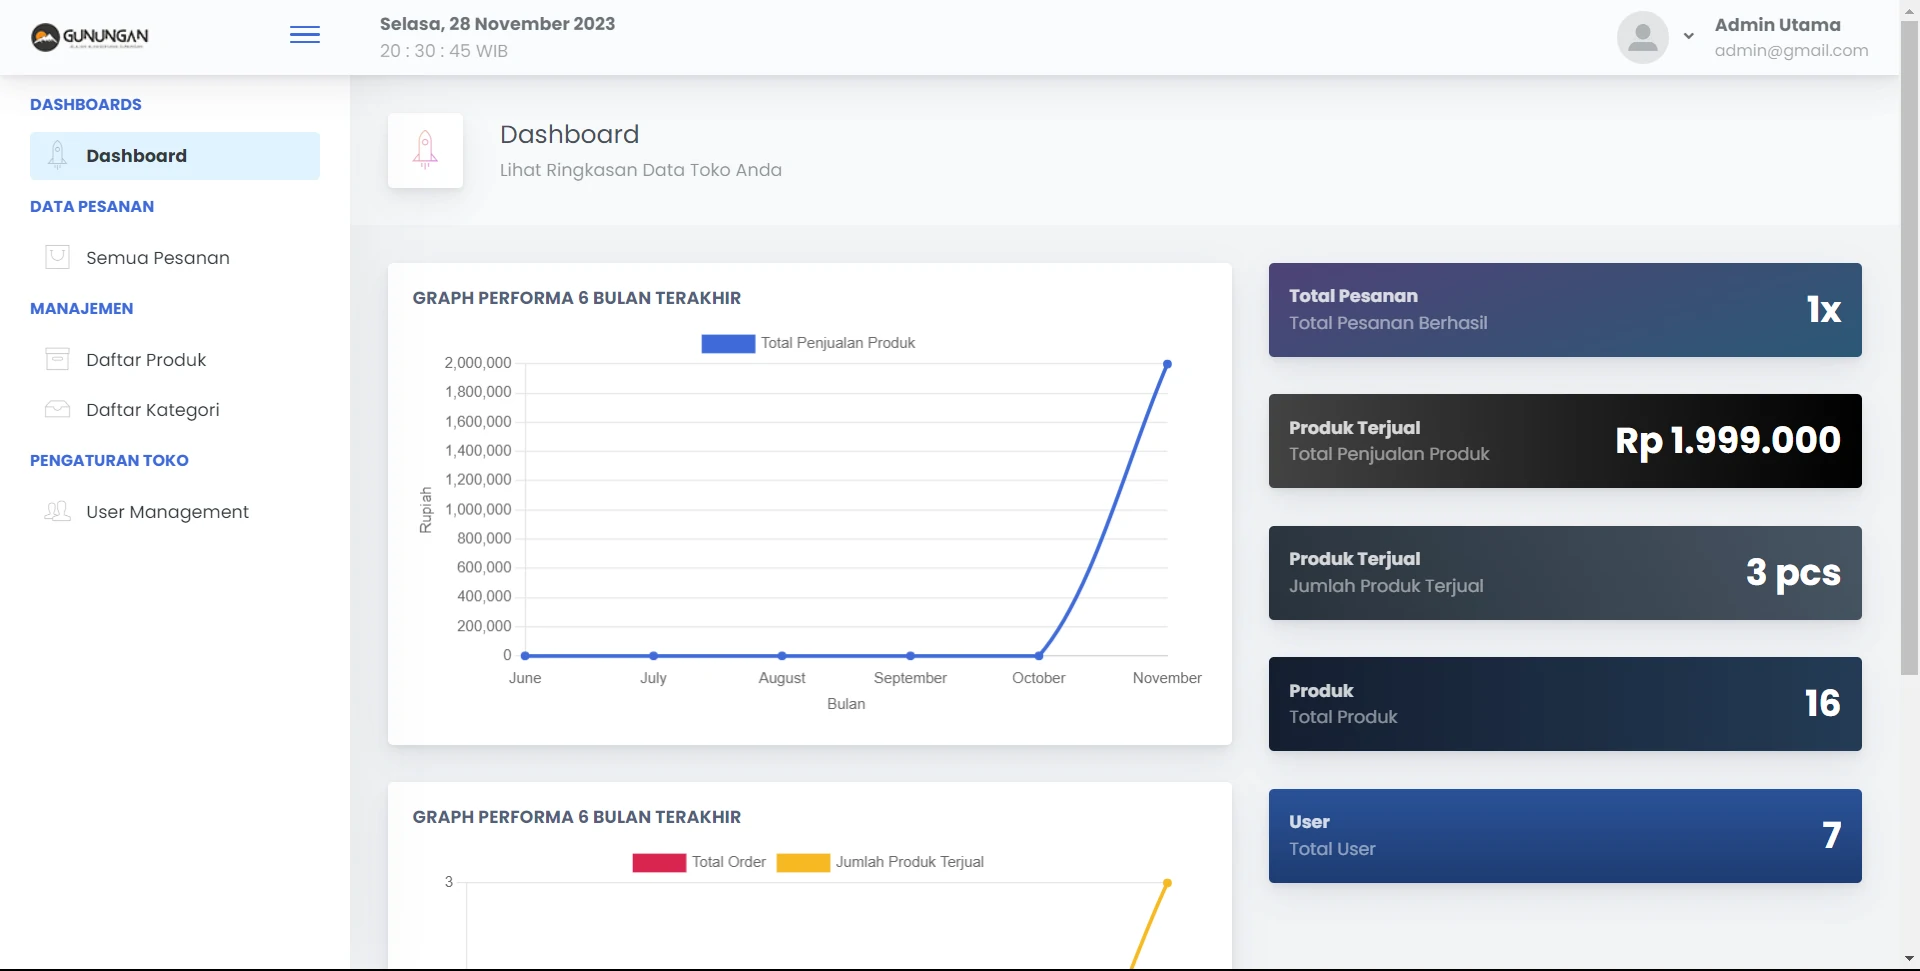Click the Admin Utama avatar icon

point(1642,38)
